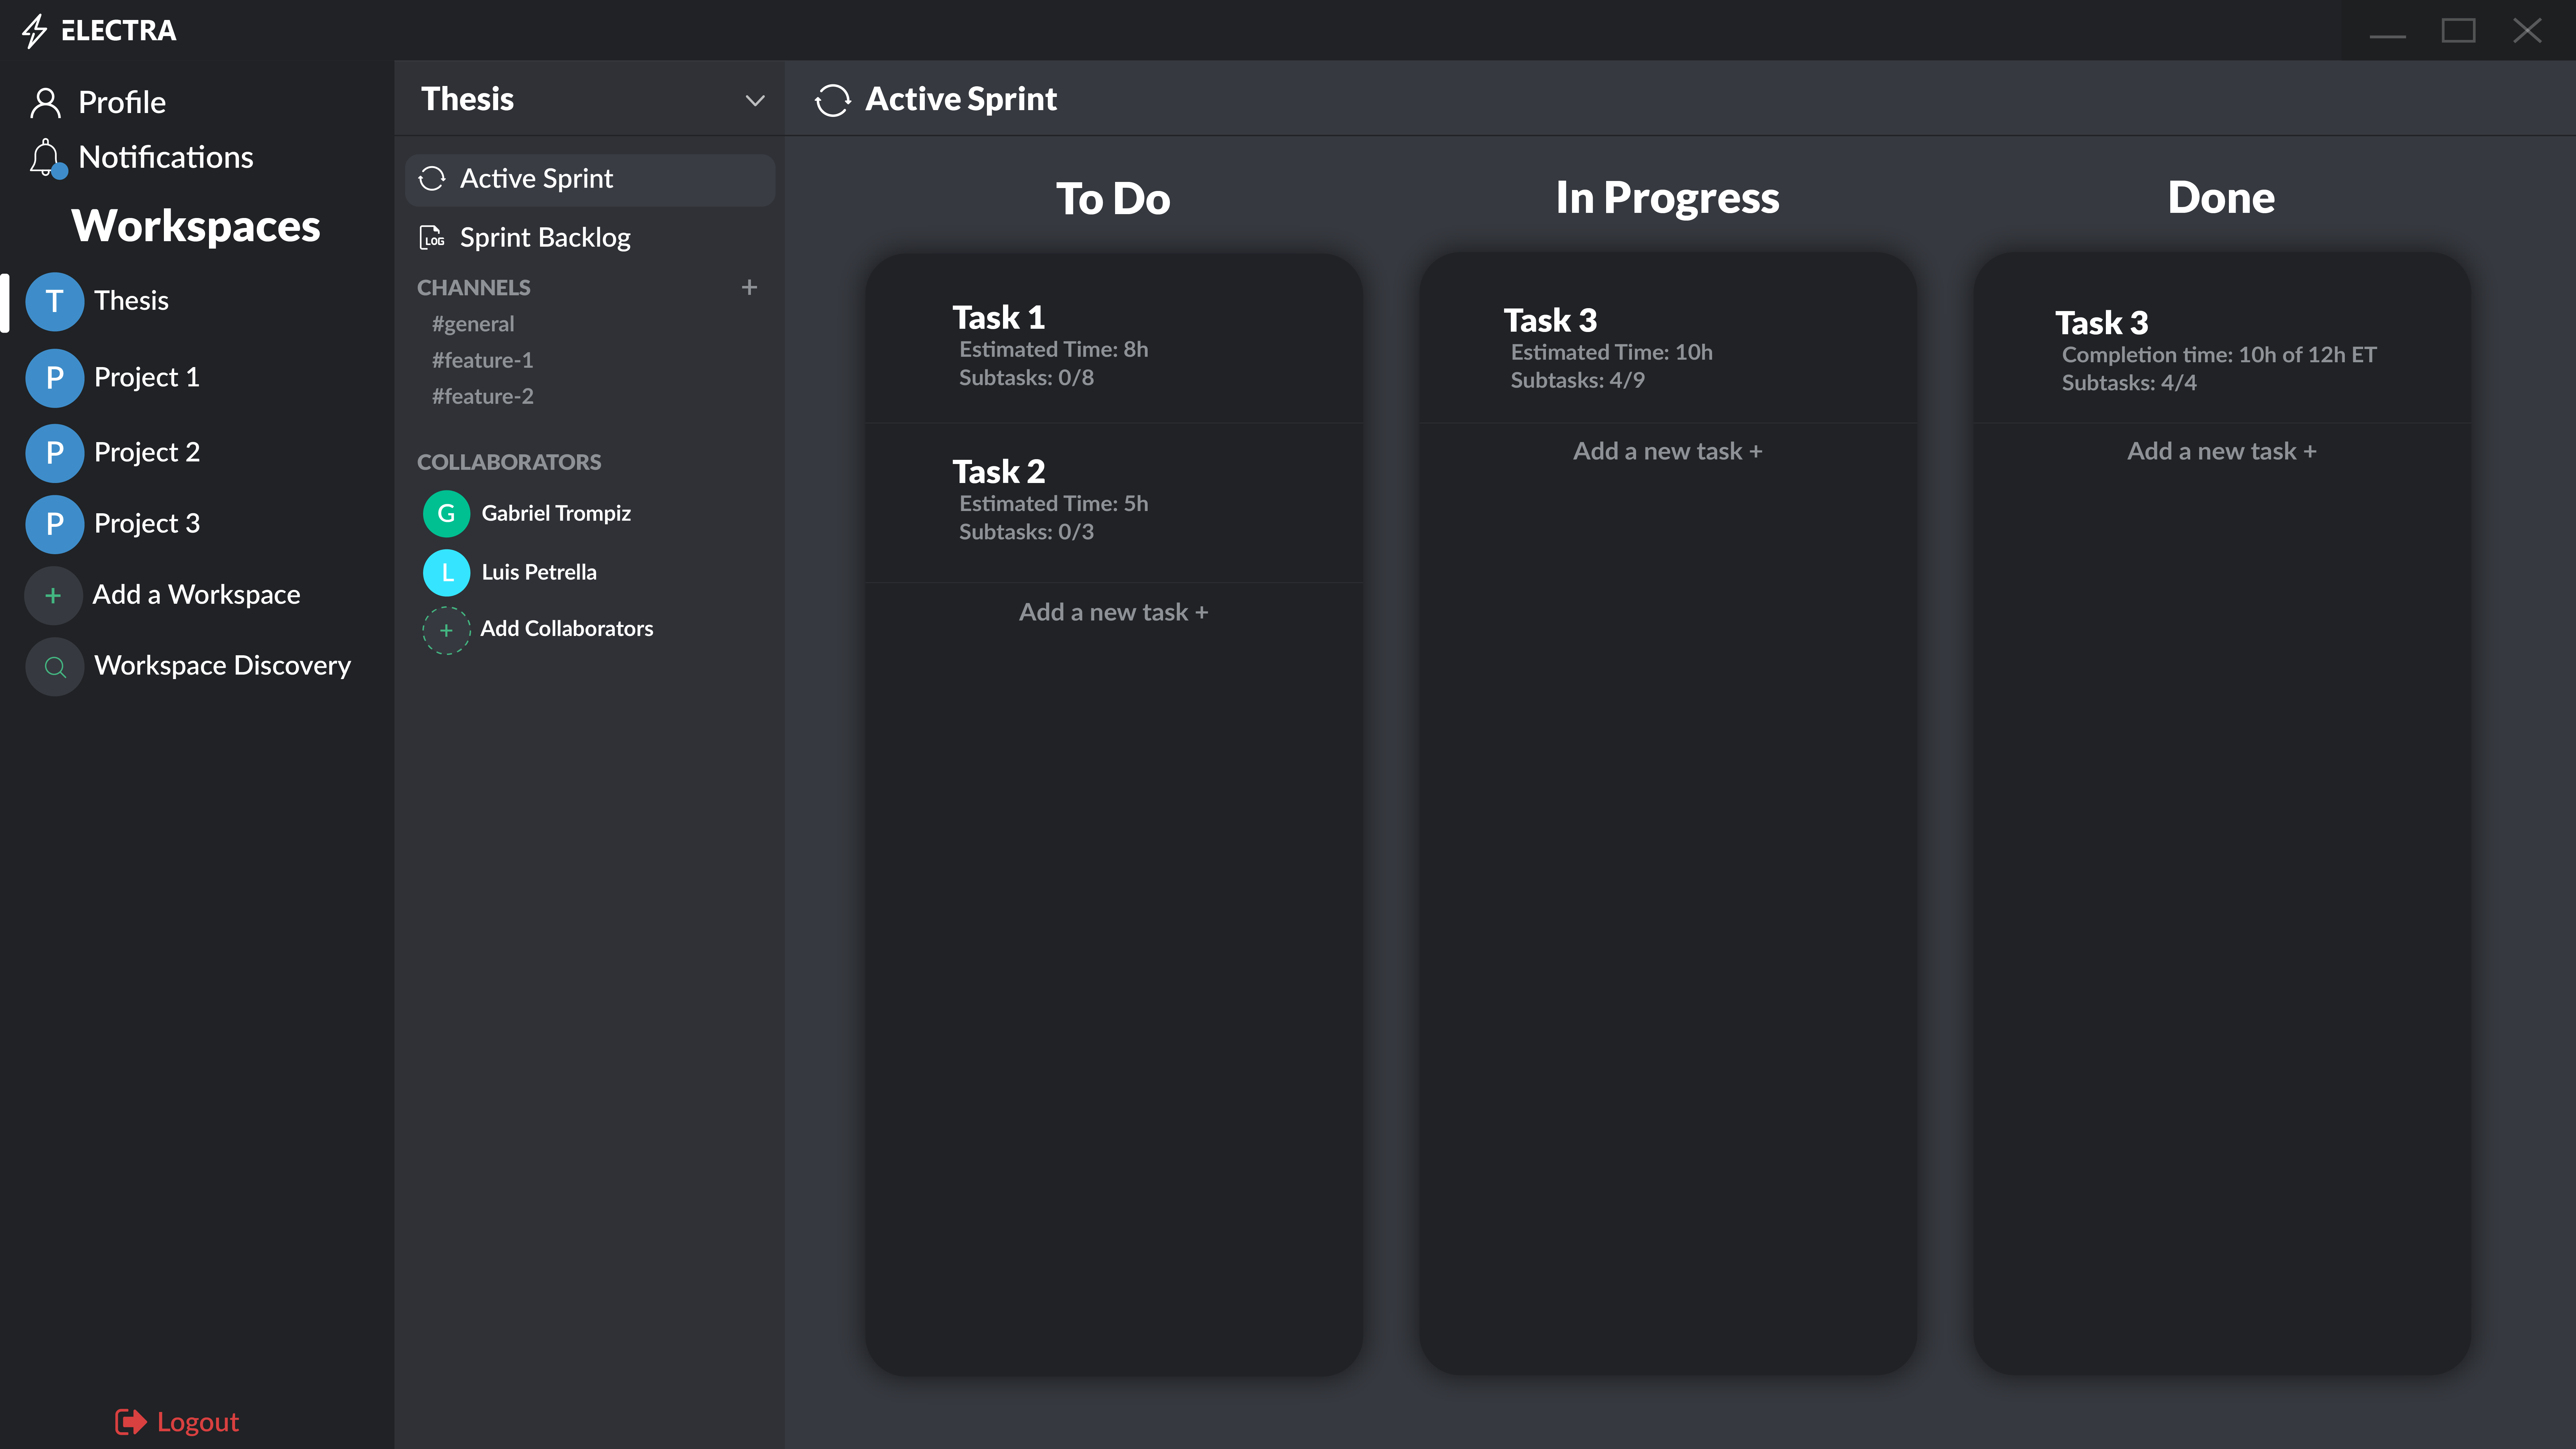The height and width of the screenshot is (1449, 2576).
Task: Switch to the Project 2 workspace
Action: [146, 452]
